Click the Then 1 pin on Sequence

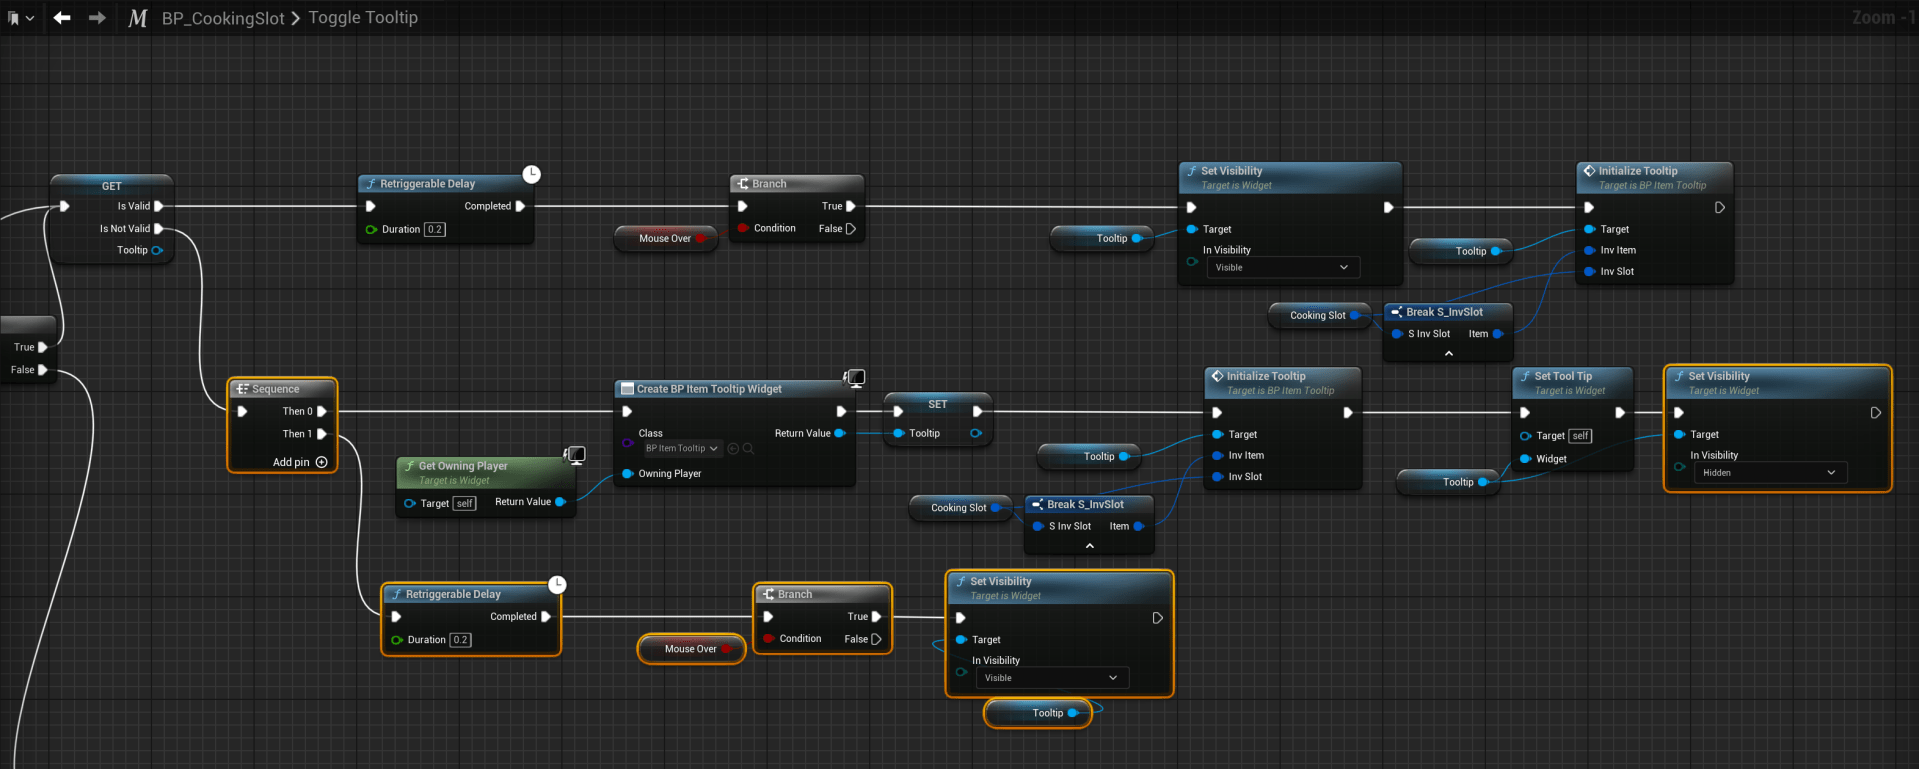coord(322,434)
